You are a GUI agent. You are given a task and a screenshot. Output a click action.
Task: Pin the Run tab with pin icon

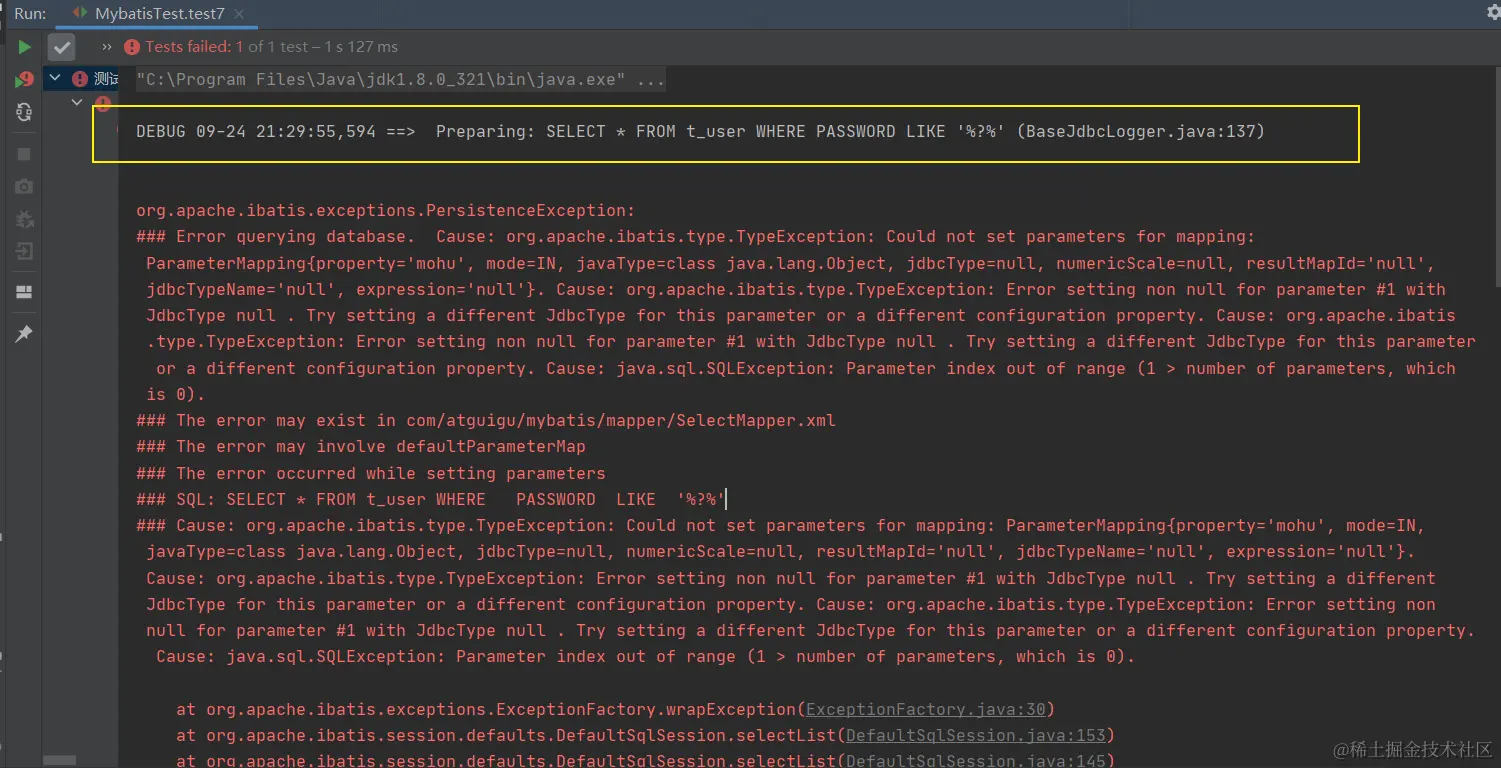point(24,334)
